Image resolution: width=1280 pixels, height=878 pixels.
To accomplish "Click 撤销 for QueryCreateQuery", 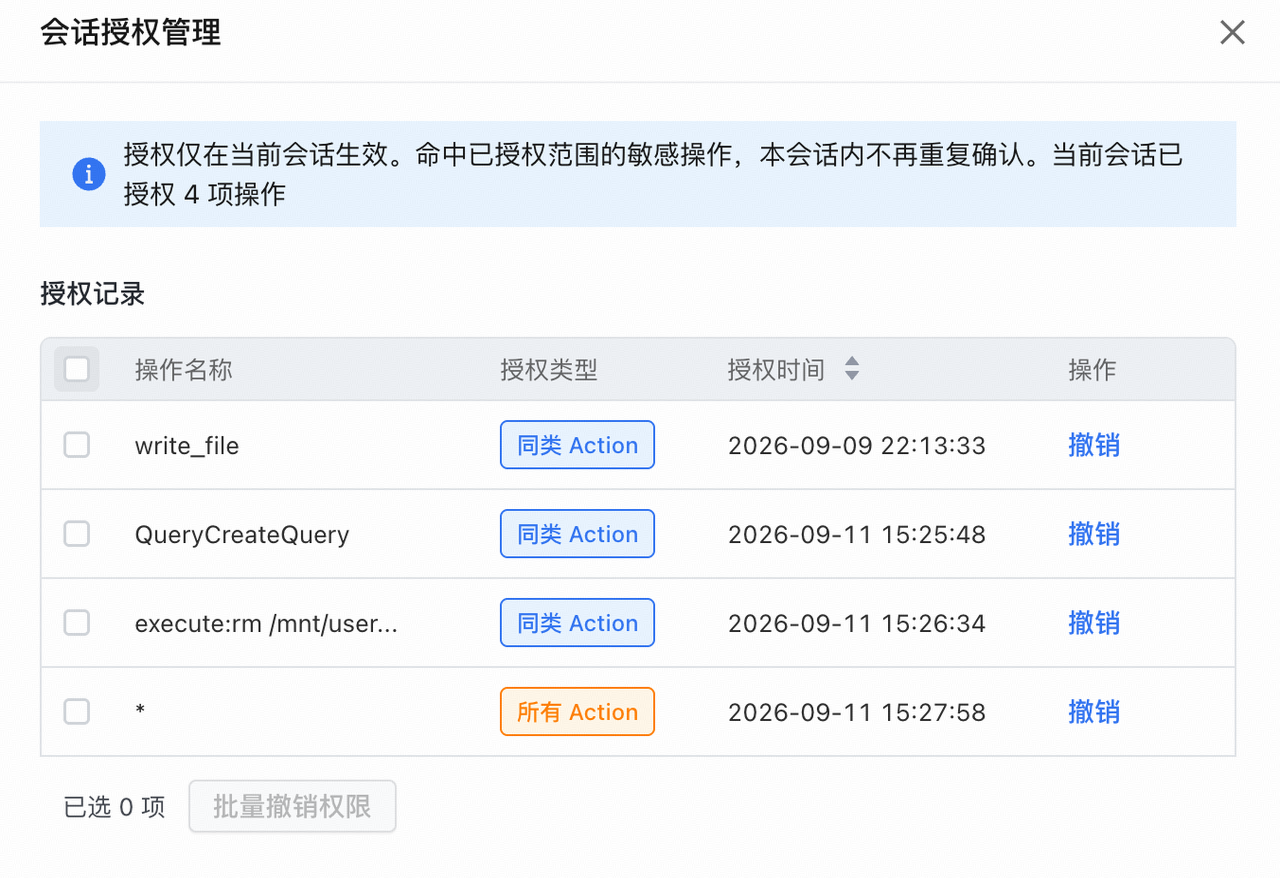I will [1094, 534].
